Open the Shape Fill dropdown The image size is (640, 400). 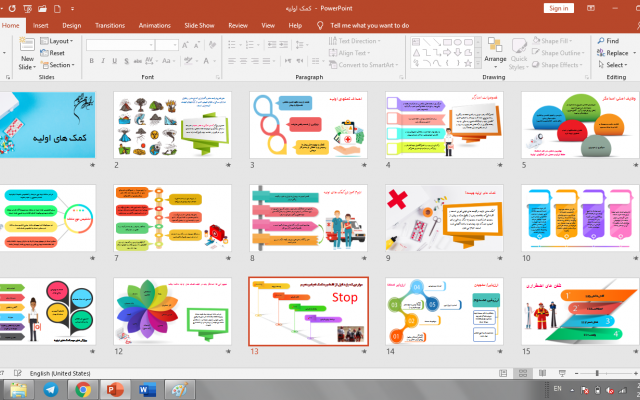[552, 41]
